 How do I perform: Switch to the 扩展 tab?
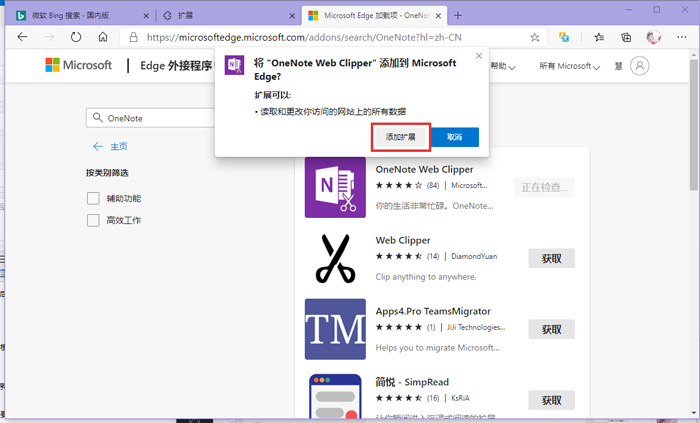click(228, 16)
